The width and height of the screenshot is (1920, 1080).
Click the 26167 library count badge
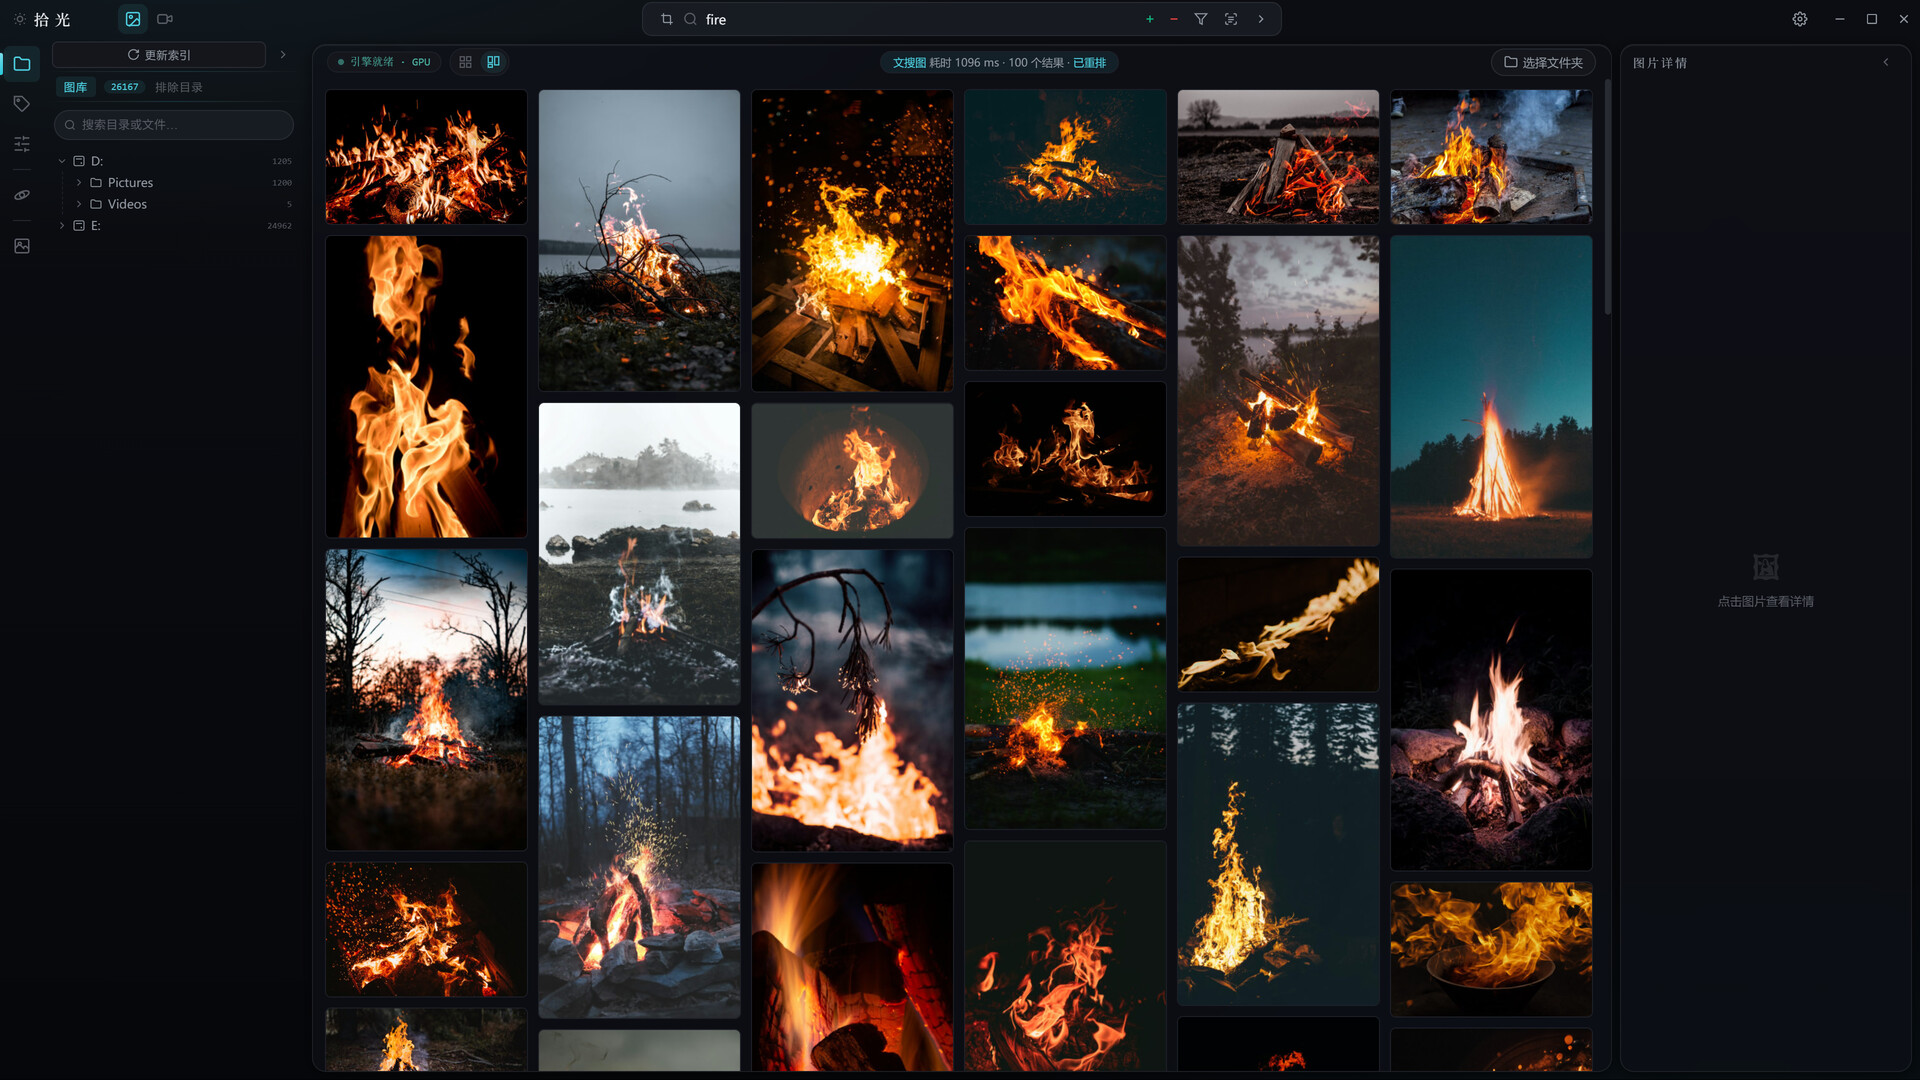coord(125,87)
